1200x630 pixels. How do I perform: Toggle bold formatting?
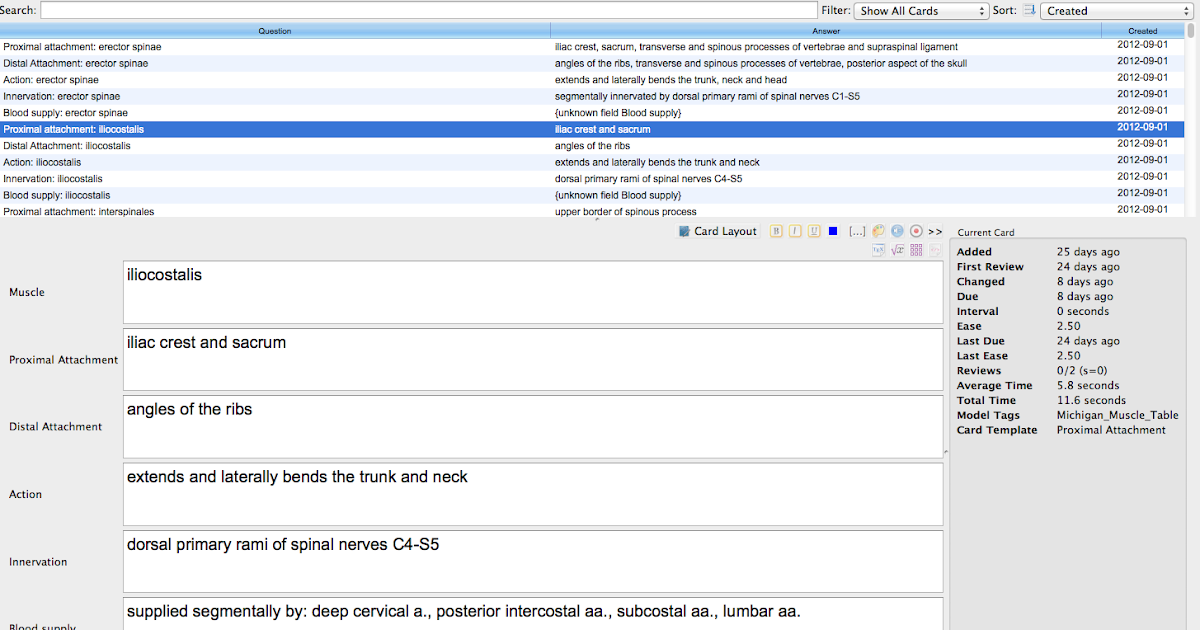776,231
